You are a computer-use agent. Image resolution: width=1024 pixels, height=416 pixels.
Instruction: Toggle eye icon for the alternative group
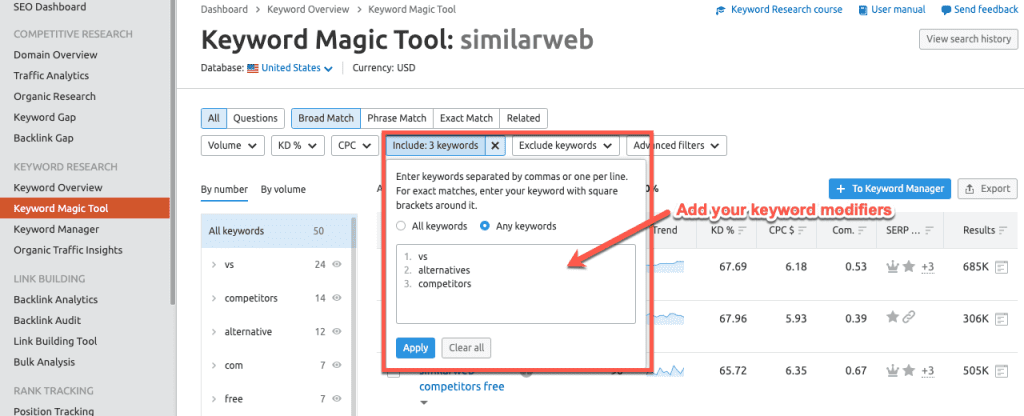tap(337, 331)
